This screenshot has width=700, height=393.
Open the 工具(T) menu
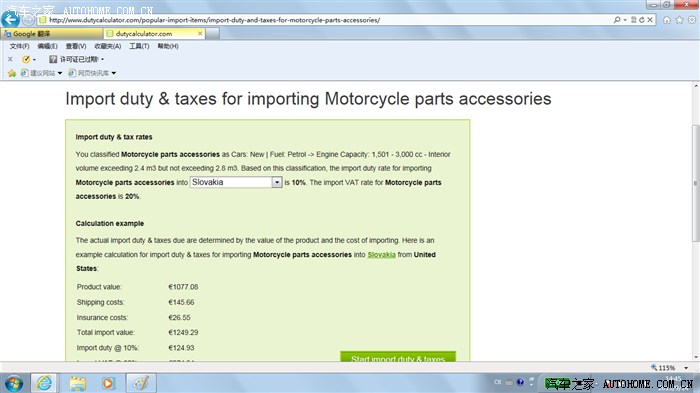click(139, 46)
